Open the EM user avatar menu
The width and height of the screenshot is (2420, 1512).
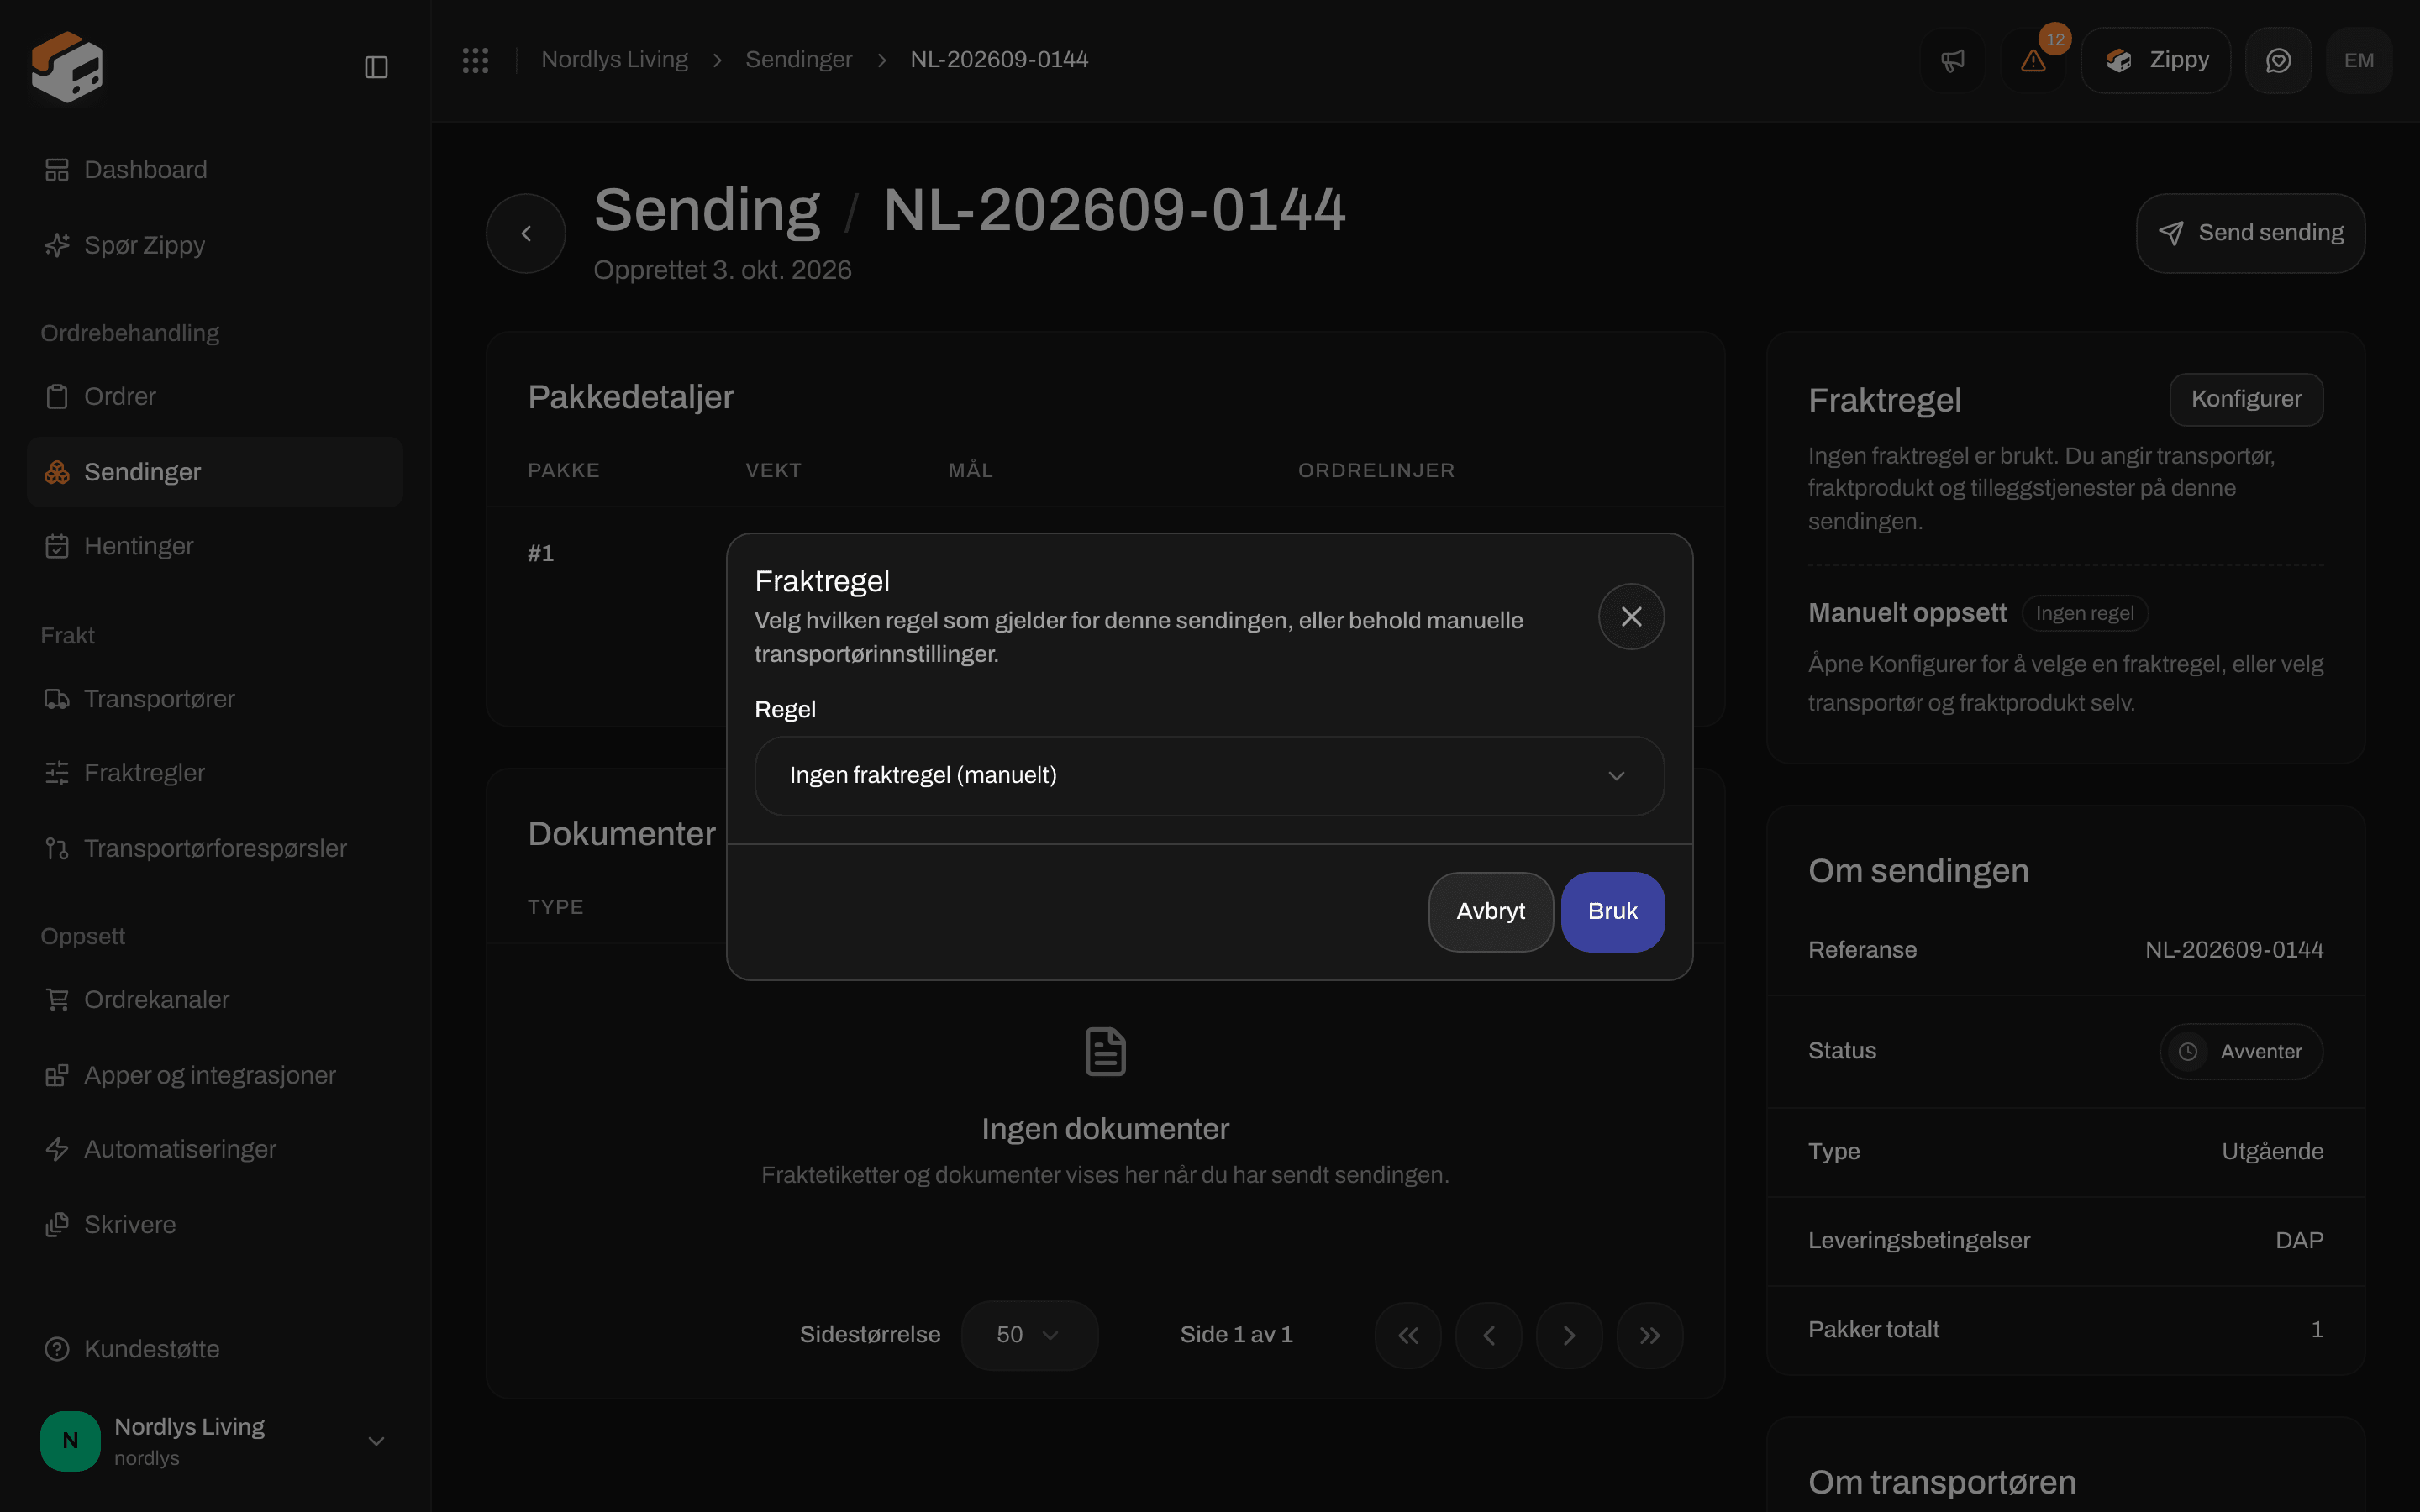[x=2359, y=61]
